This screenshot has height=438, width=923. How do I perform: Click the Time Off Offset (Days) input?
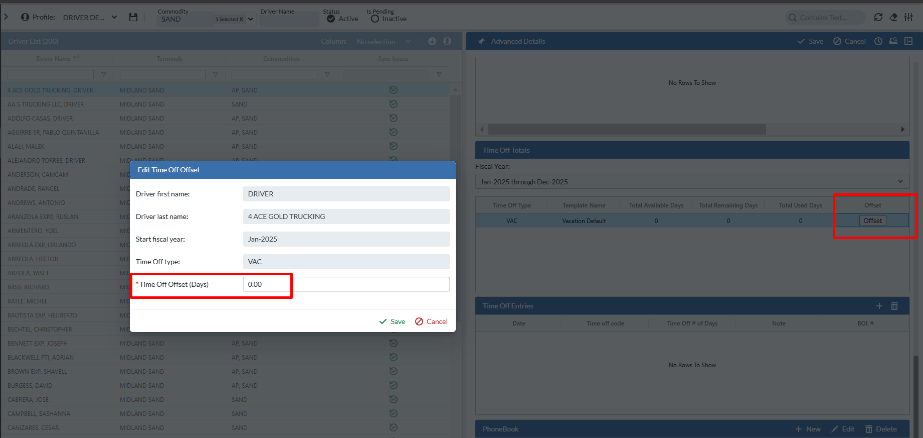pyautogui.click(x=346, y=284)
